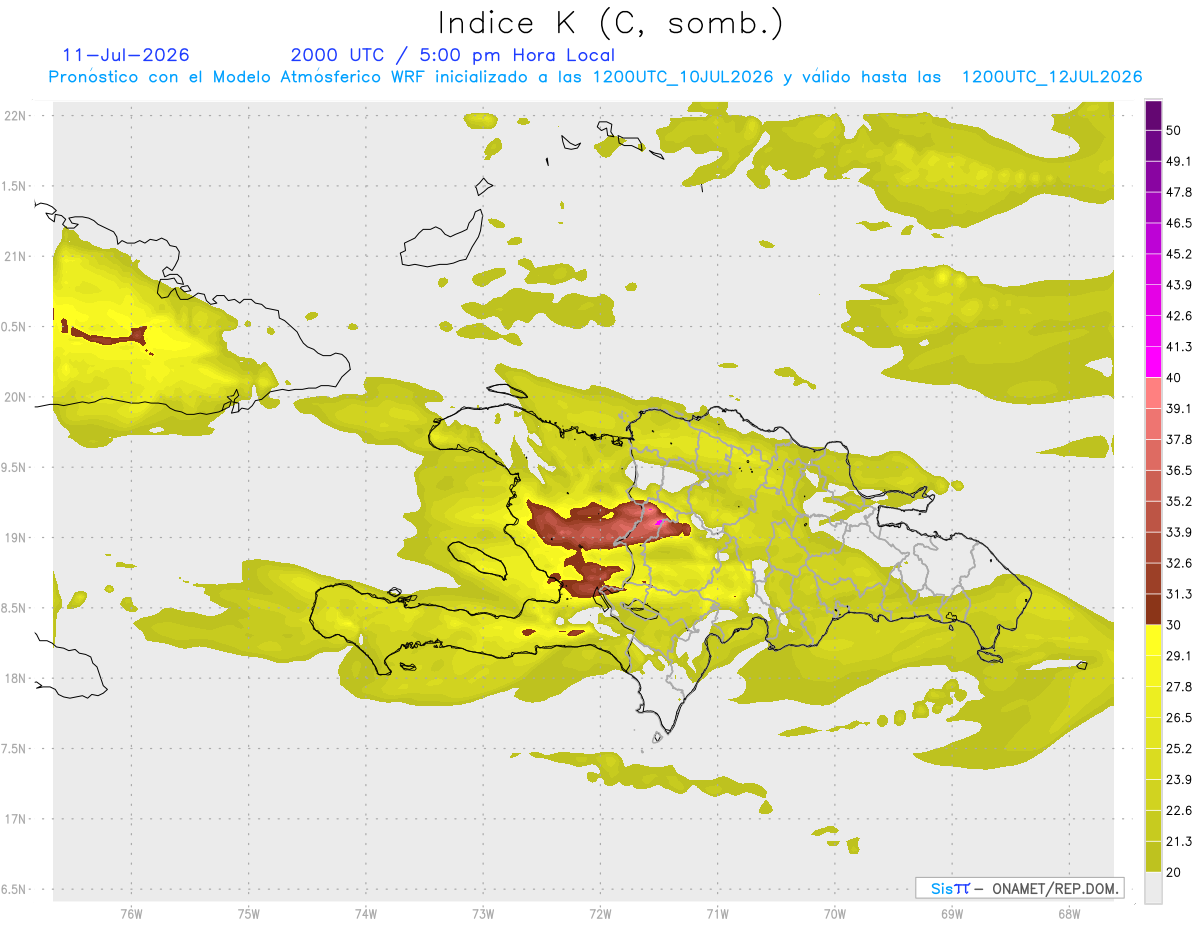The width and height of the screenshot is (1200, 927).
Task: Click the legend value '42.6'
Action: [1180, 316]
